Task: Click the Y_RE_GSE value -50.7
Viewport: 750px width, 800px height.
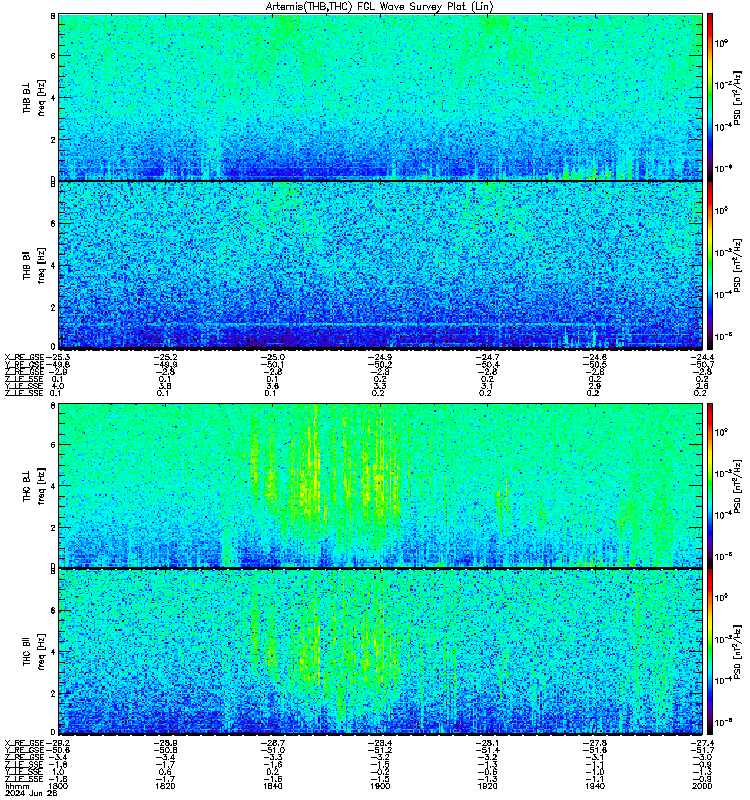Action: point(702,364)
